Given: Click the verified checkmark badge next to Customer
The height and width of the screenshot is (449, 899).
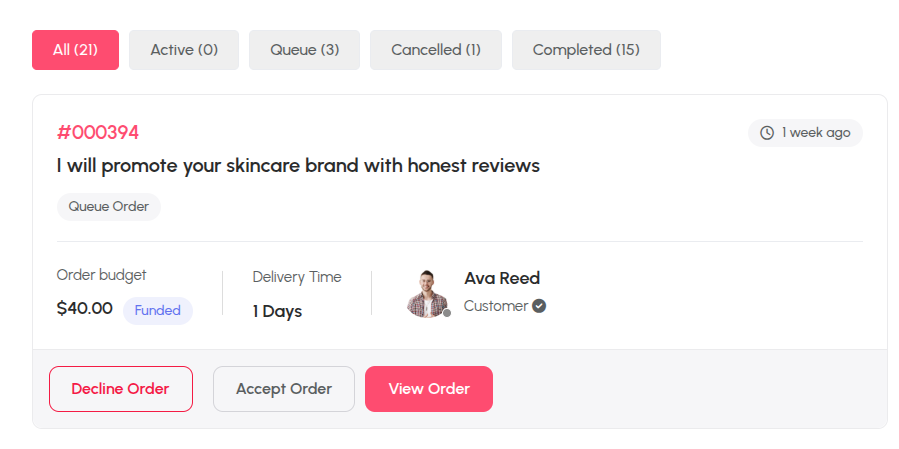Looking at the screenshot, I should pyautogui.click(x=539, y=306).
